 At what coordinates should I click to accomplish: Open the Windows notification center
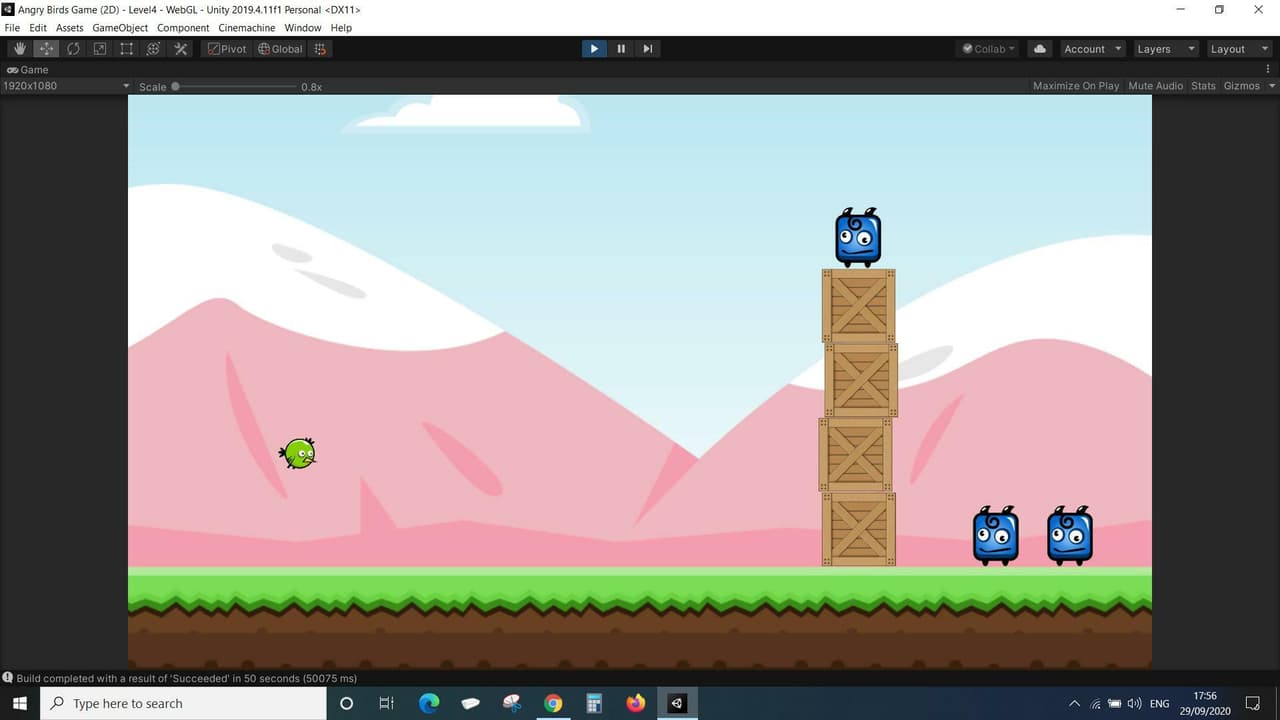point(1253,704)
